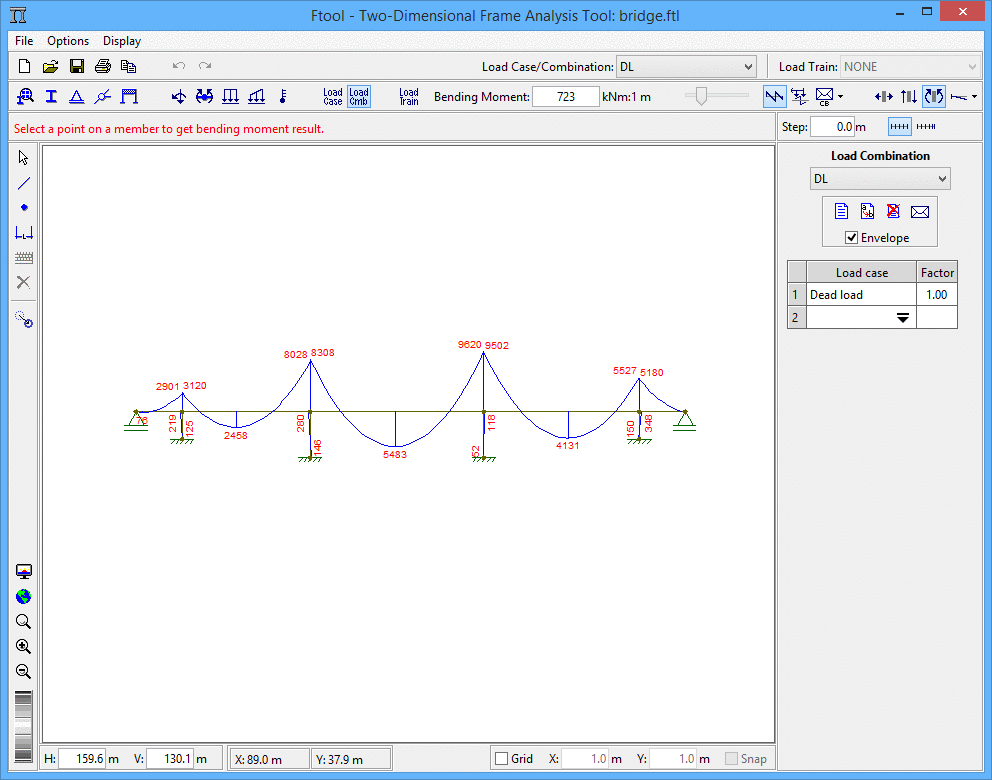Viewport: 992px width, 780px height.
Task: Open the Load Case/Combination dropdown
Action: pyautogui.click(x=686, y=67)
